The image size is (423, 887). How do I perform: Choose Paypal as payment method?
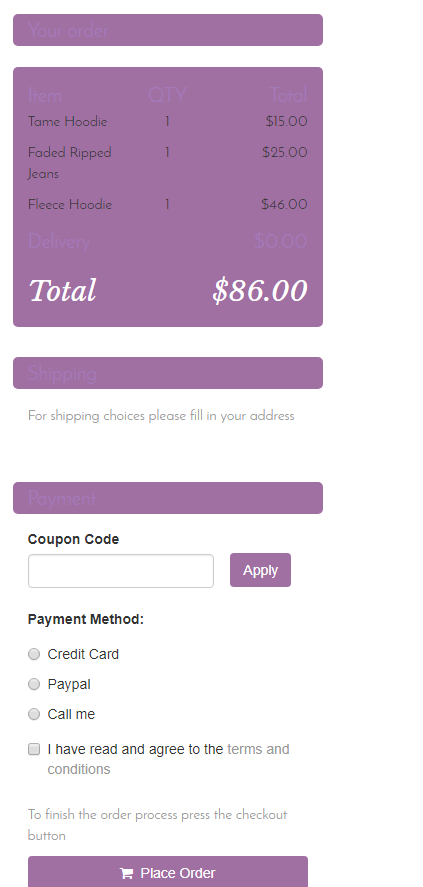click(x=34, y=684)
